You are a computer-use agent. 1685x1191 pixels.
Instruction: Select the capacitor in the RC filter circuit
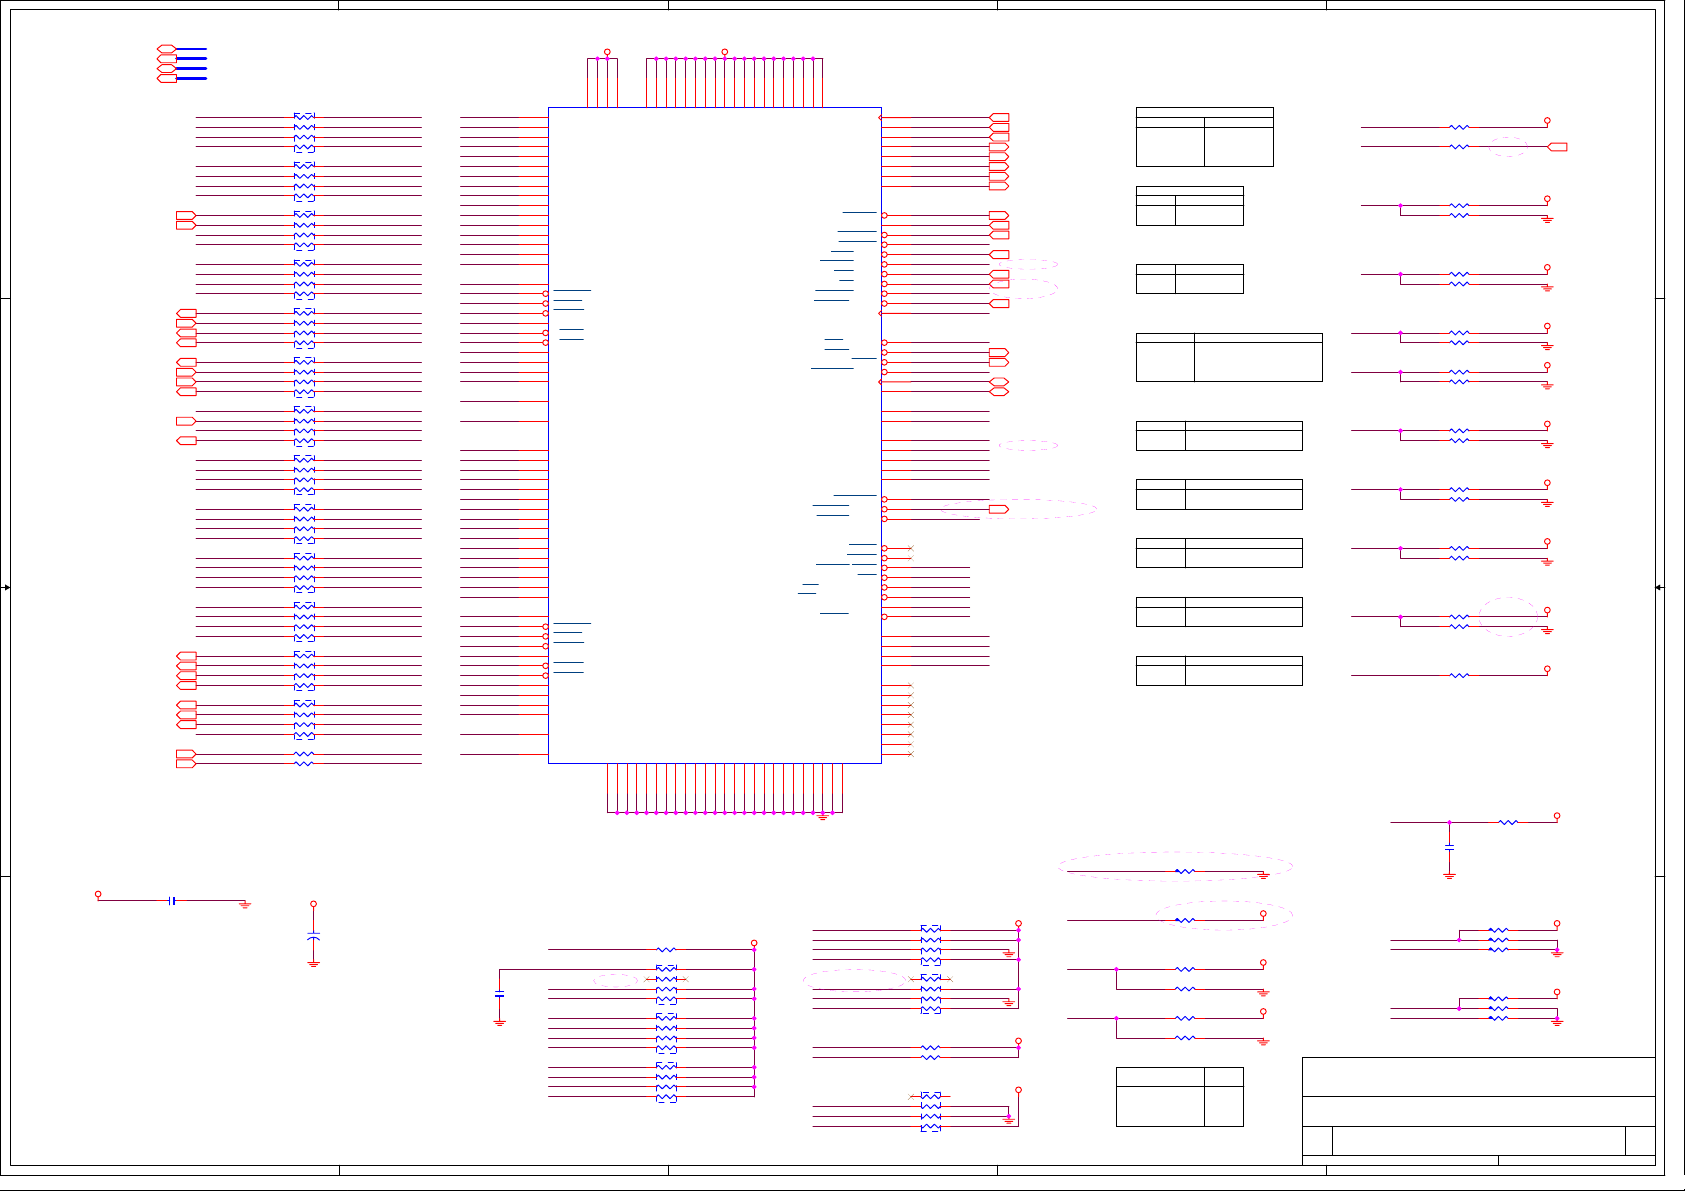[x=1449, y=847]
